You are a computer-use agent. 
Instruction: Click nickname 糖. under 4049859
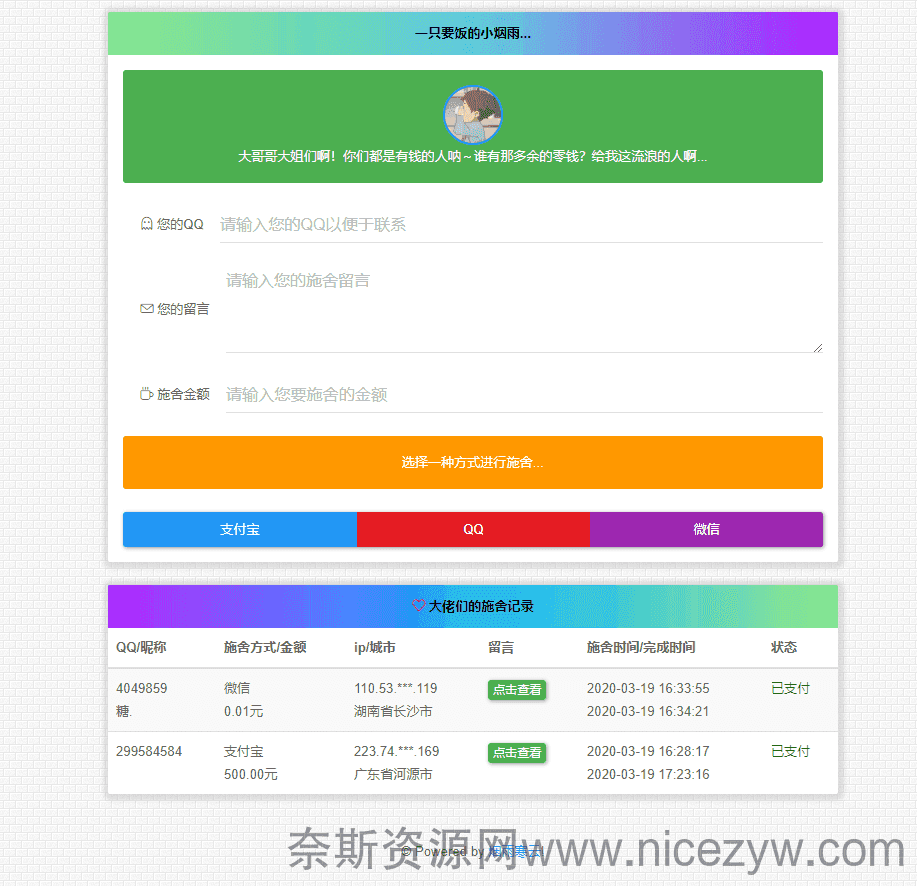124,711
